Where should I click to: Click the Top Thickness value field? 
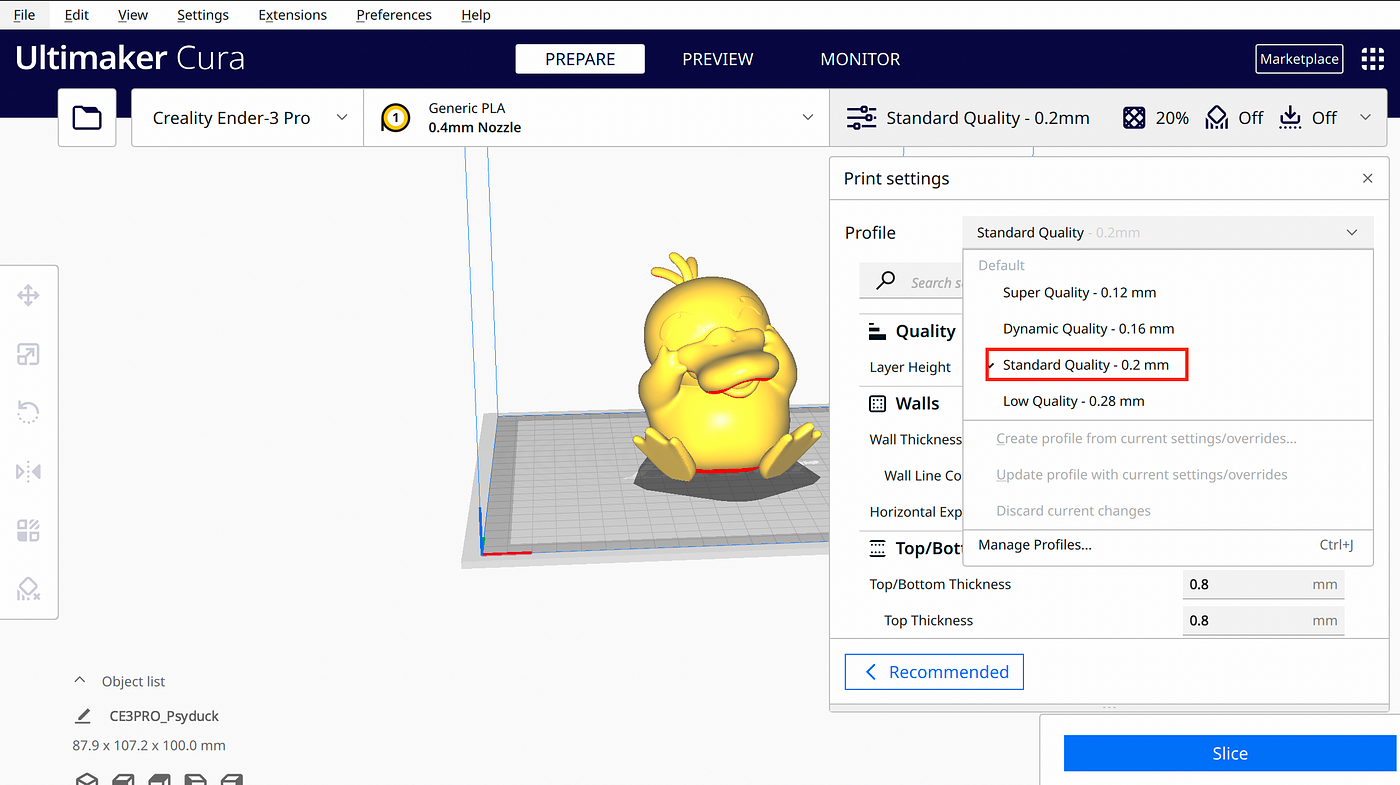pyautogui.click(x=1263, y=620)
